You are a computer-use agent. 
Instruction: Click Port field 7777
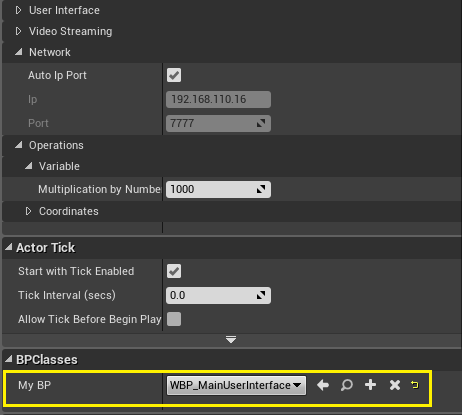(x=218, y=123)
